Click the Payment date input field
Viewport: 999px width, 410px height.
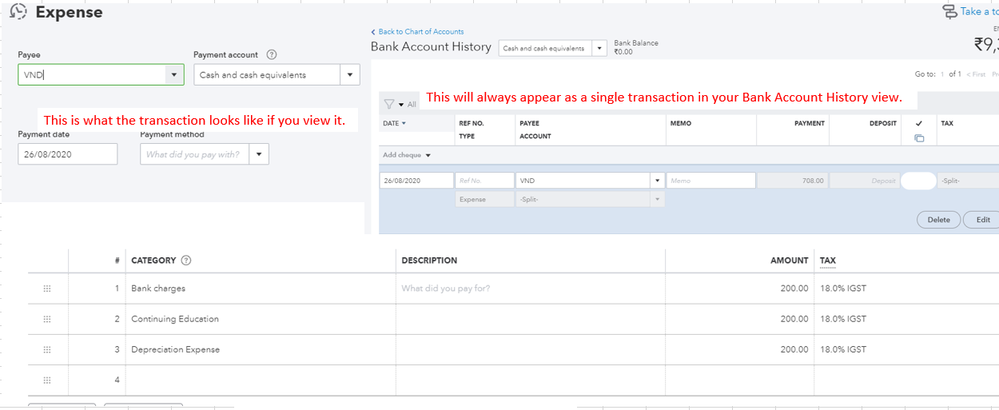click(x=67, y=154)
